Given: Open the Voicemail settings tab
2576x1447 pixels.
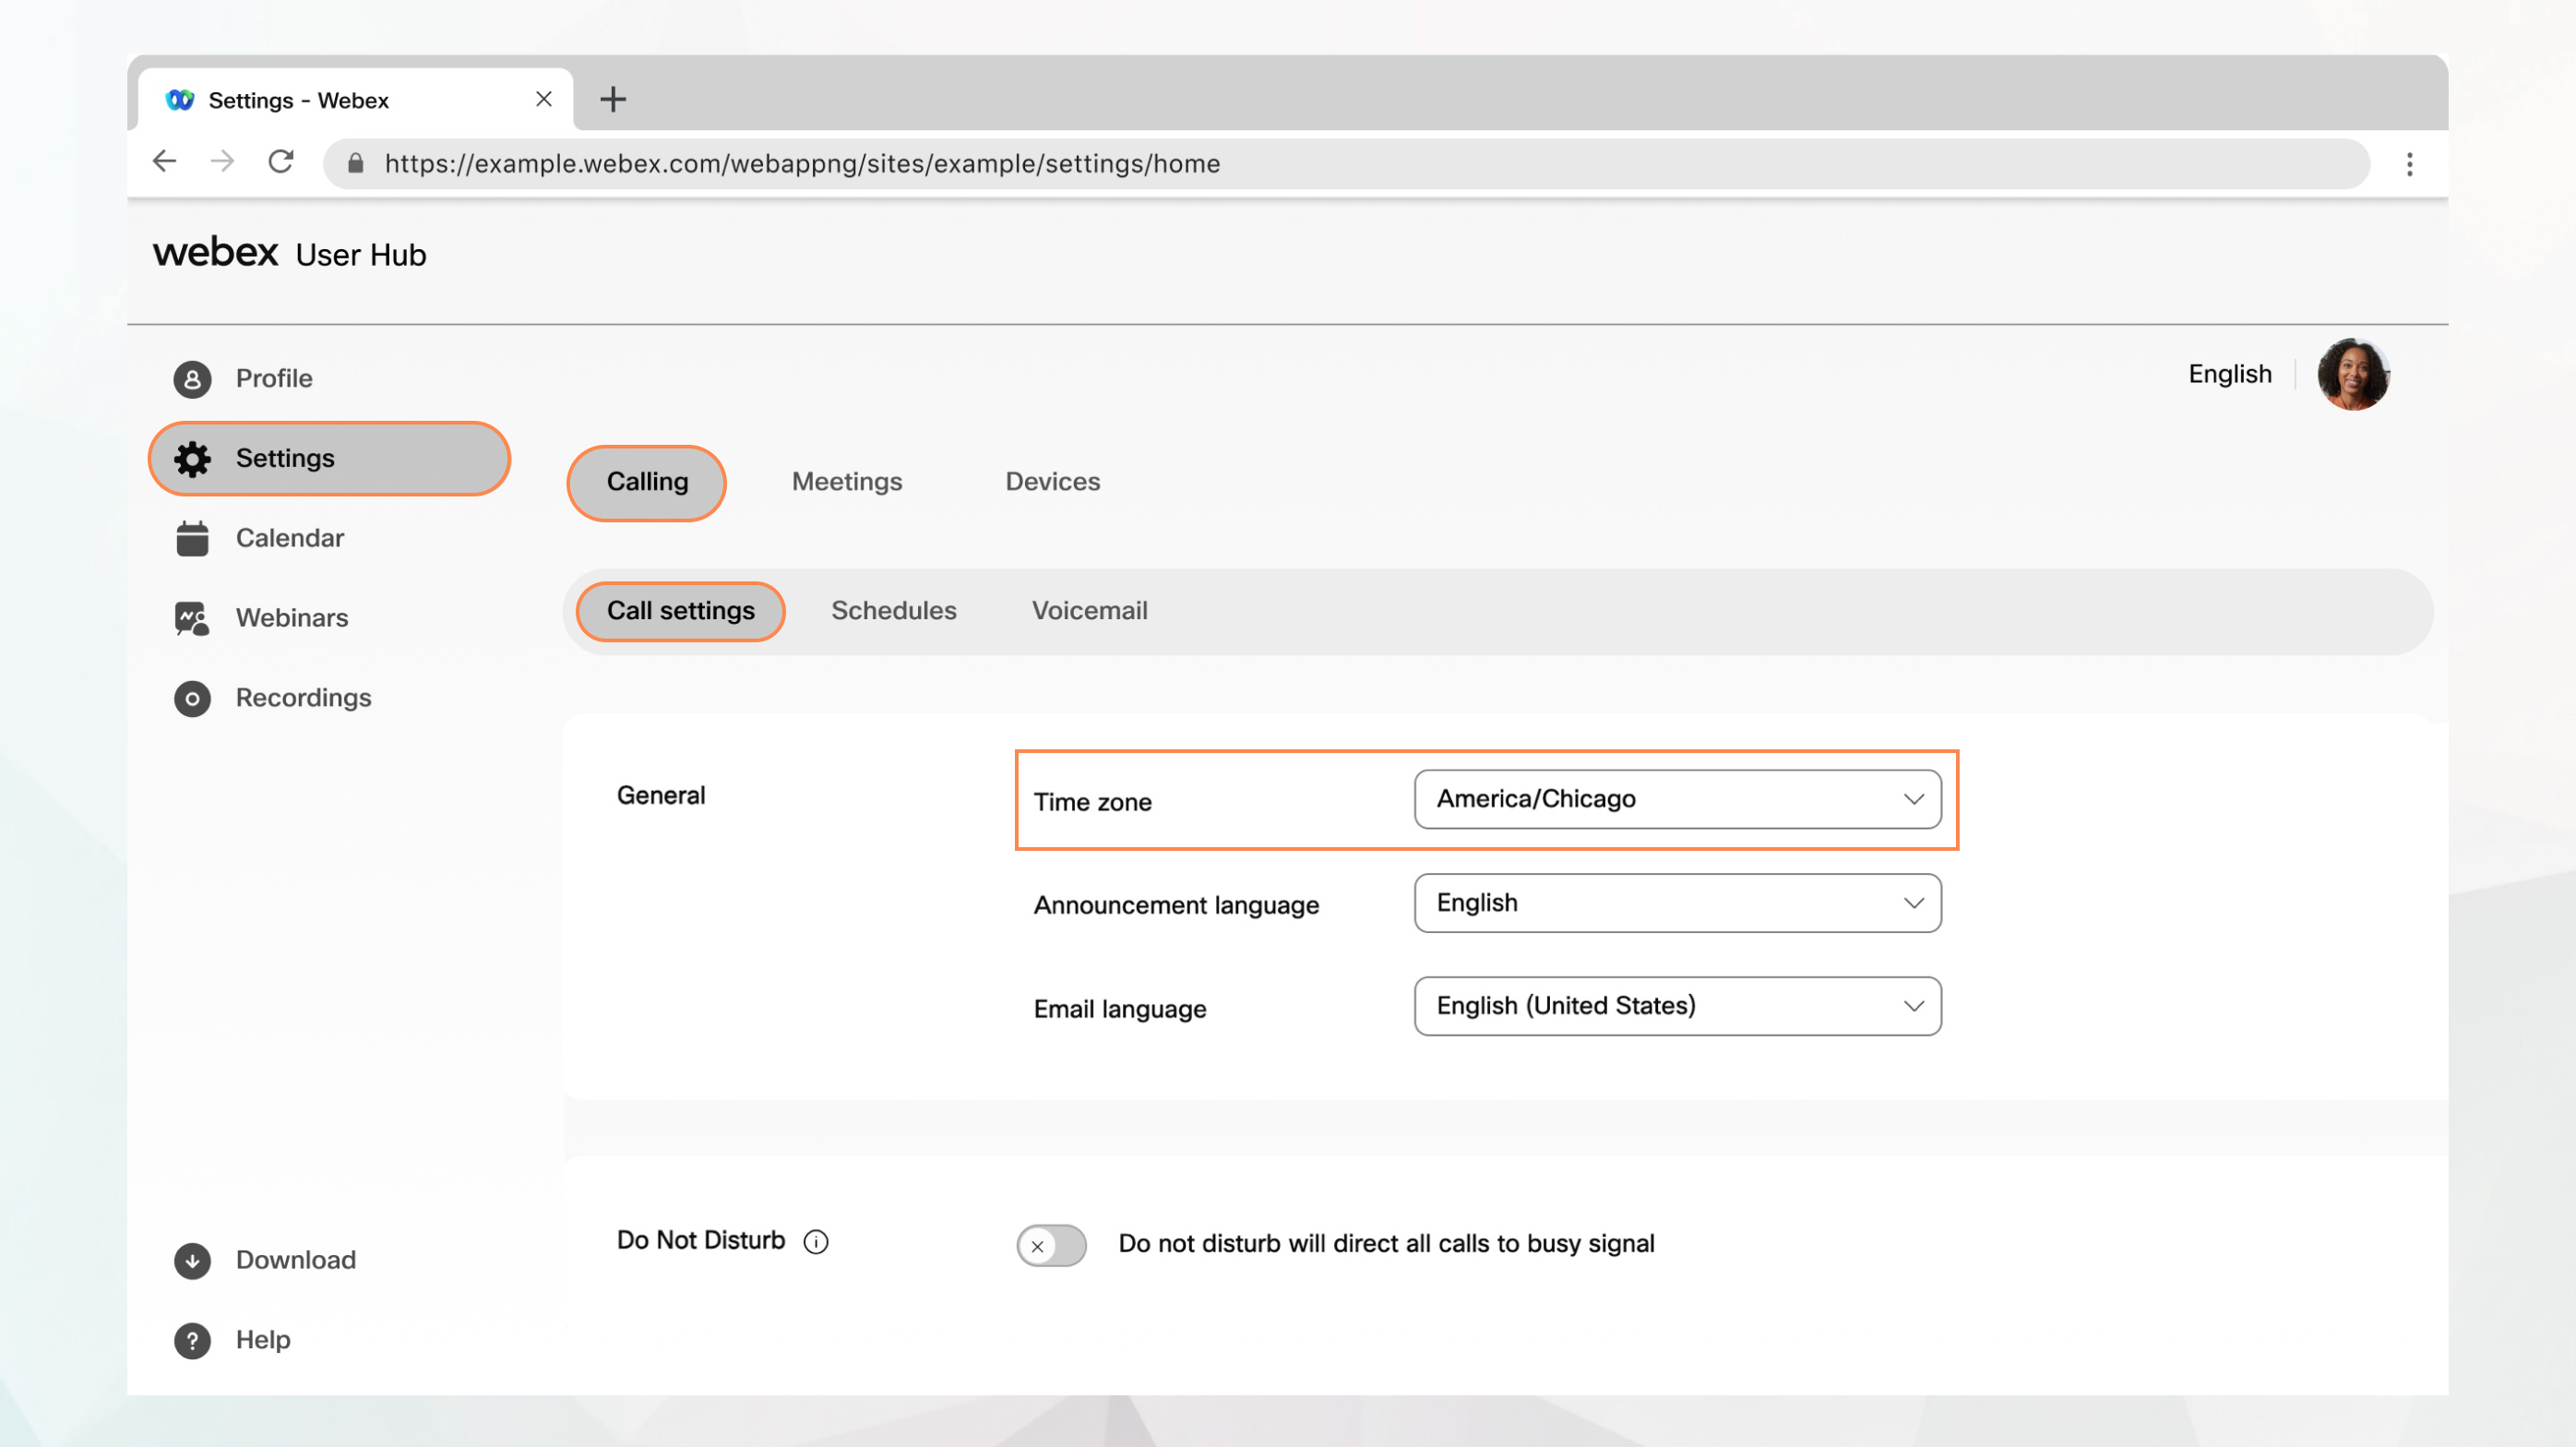Looking at the screenshot, I should tap(1088, 610).
